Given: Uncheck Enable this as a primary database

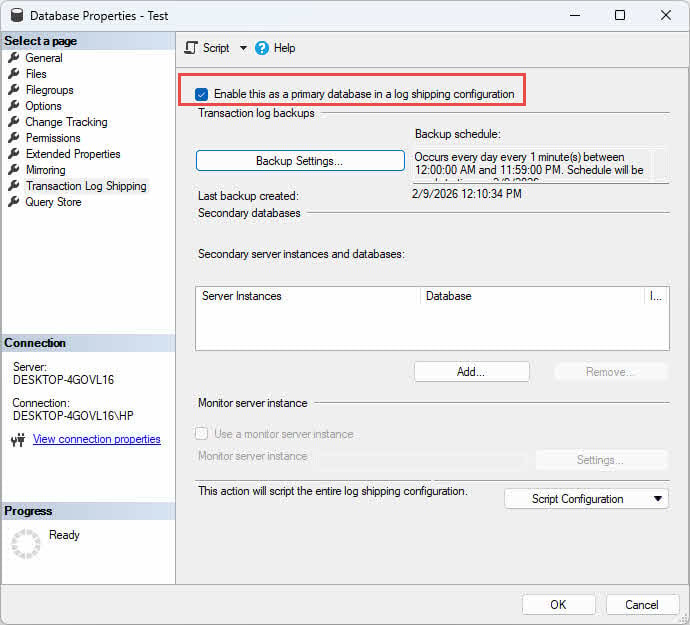Looking at the screenshot, I should coord(202,94).
